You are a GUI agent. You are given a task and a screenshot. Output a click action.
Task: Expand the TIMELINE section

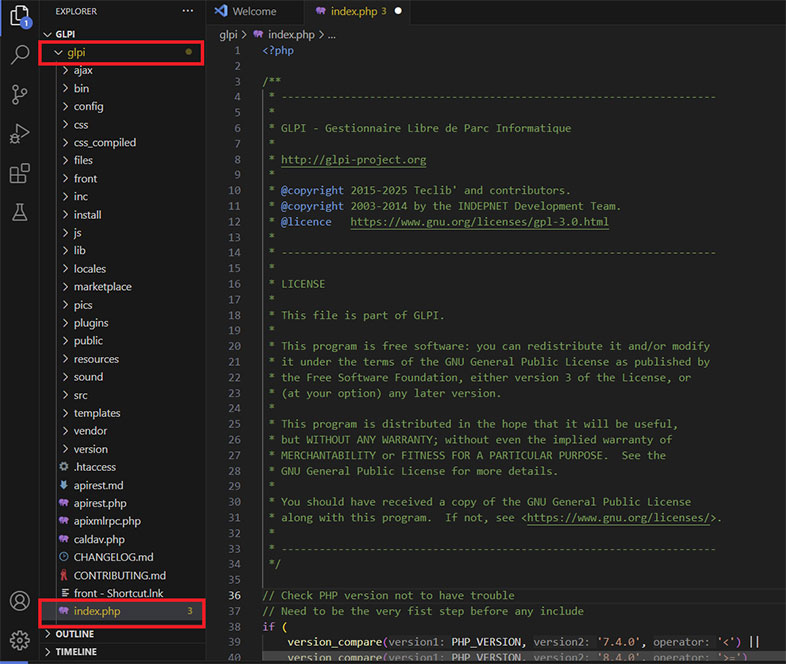coord(76,651)
